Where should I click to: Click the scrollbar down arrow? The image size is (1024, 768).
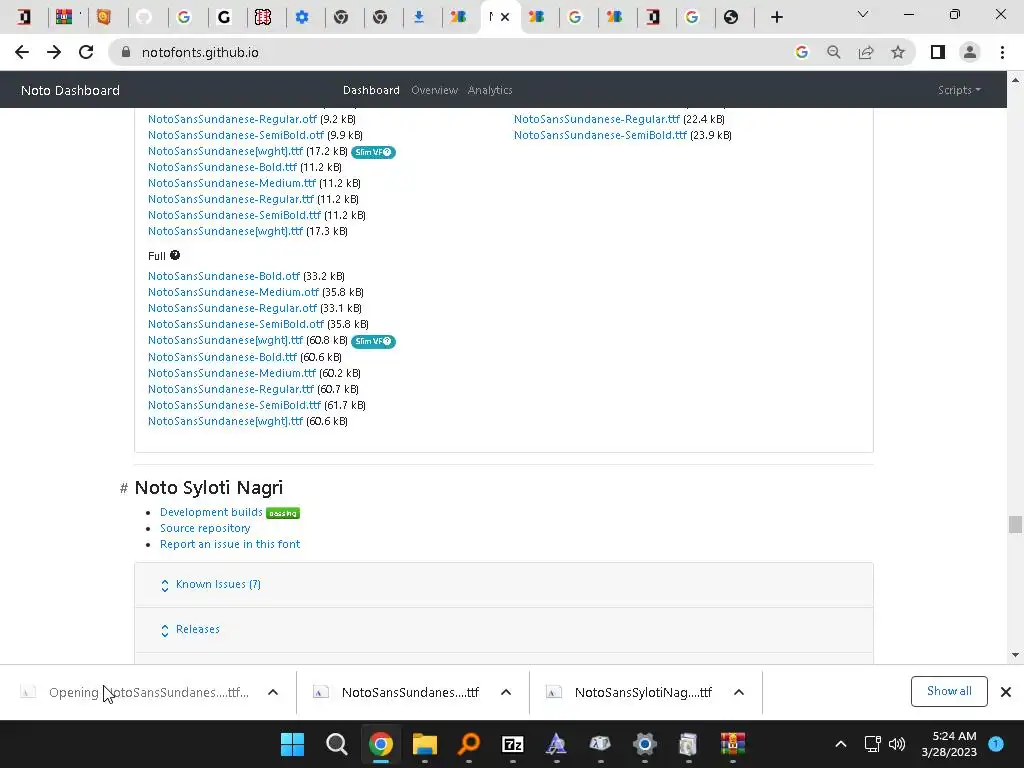(1015, 655)
